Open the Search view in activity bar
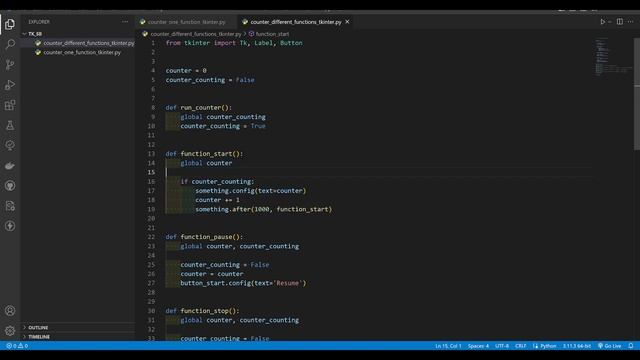 pos(10,44)
